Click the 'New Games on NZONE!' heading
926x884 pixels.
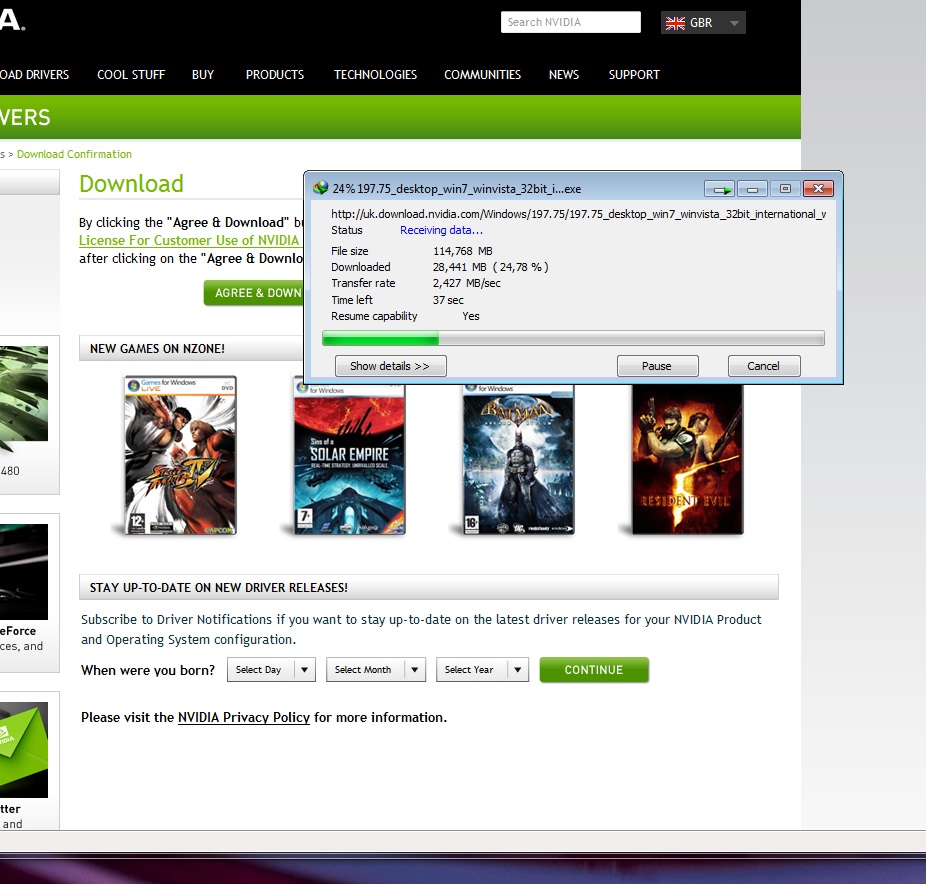pyautogui.click(x=157, y=349)
